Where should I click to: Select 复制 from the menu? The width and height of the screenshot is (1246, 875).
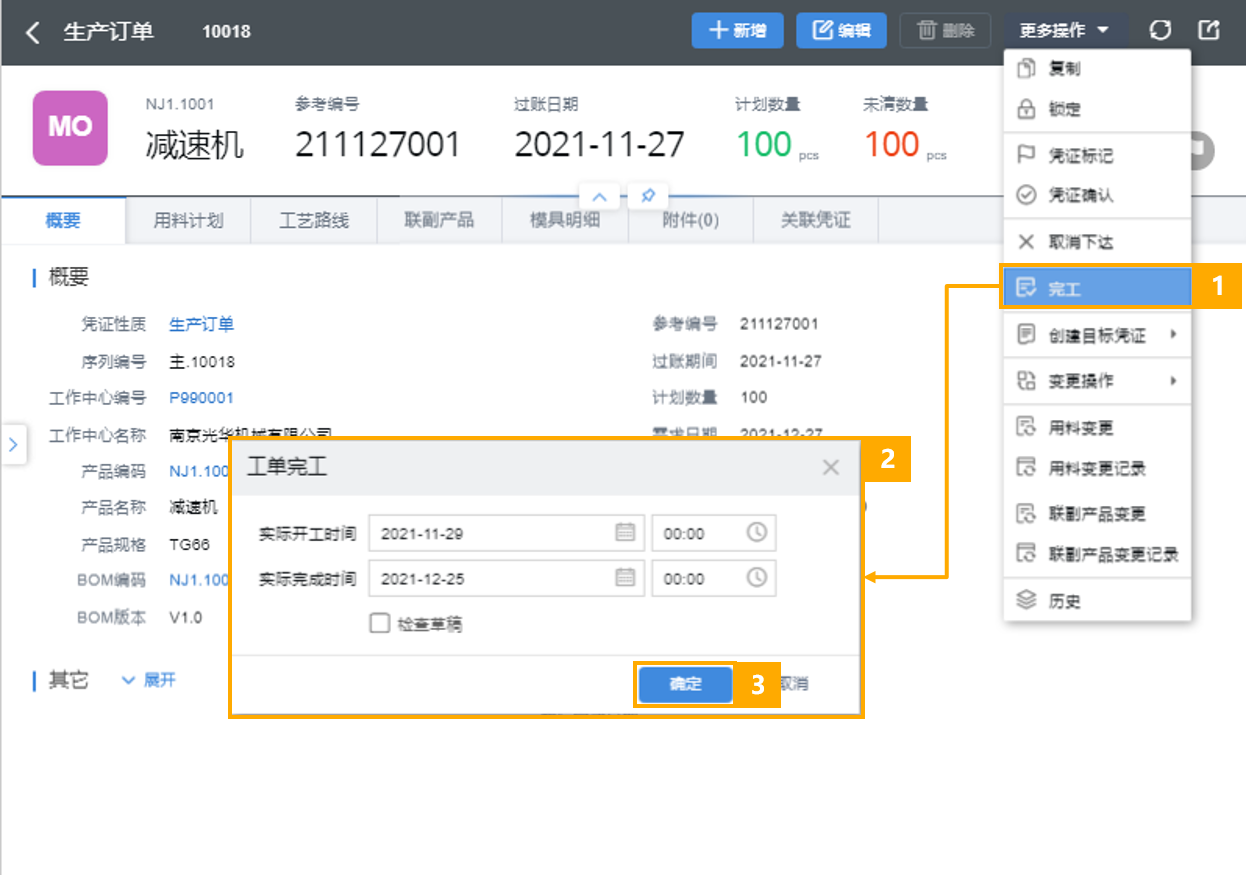pyautogui.click(x=1097, y=69)
